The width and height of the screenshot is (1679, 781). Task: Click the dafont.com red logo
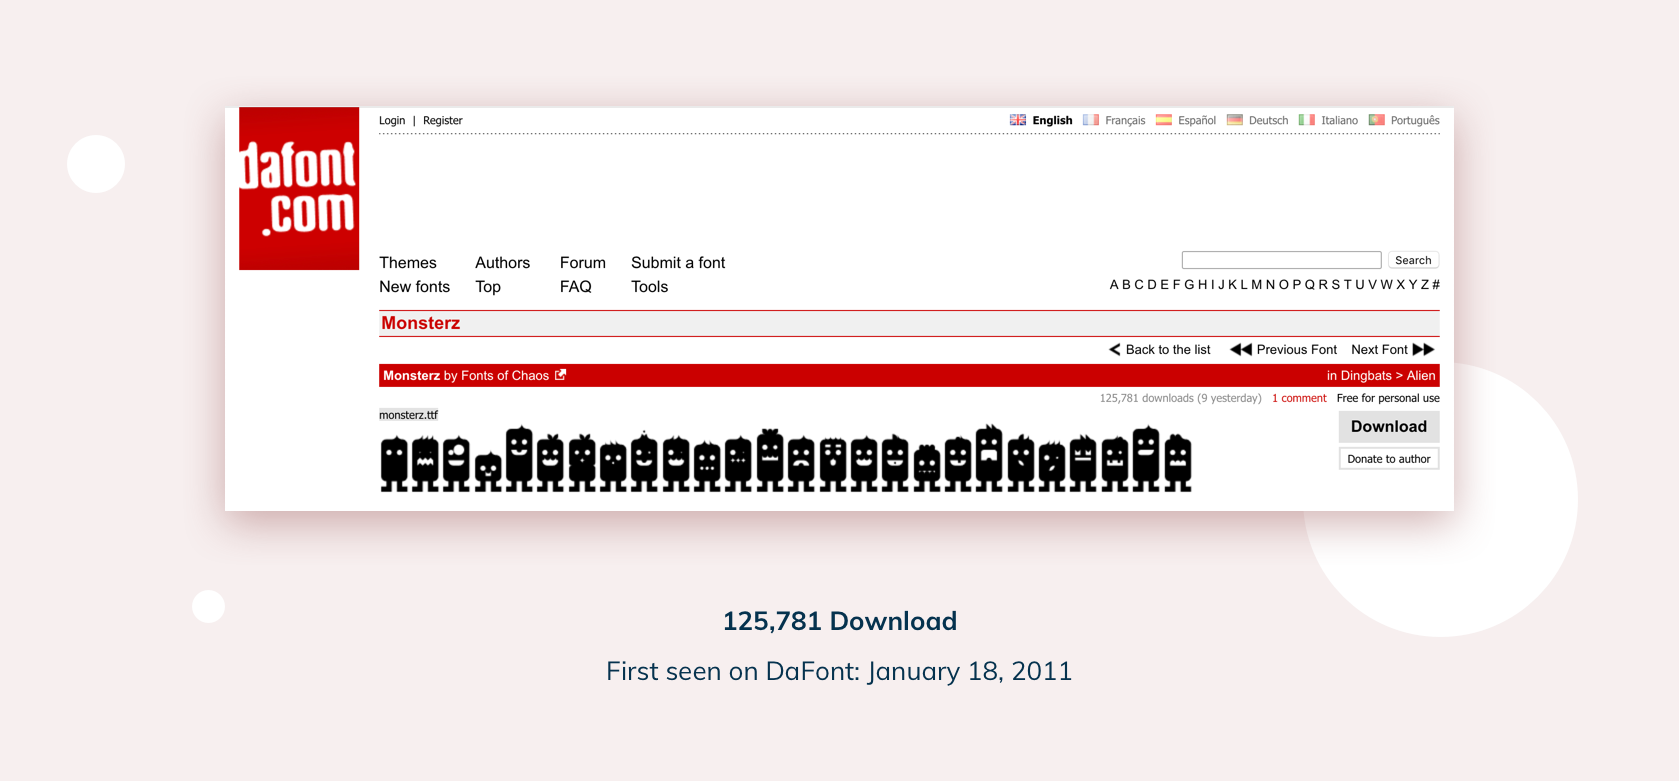coord(299,188)
